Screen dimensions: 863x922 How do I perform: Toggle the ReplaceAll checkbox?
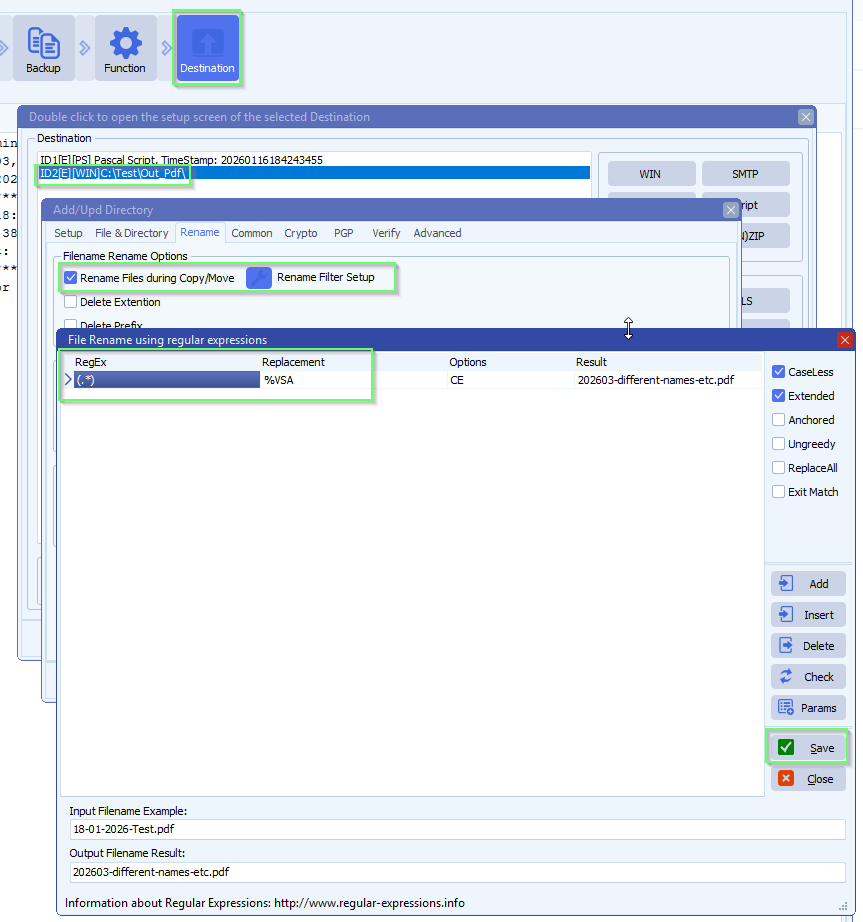click(778, 467)
